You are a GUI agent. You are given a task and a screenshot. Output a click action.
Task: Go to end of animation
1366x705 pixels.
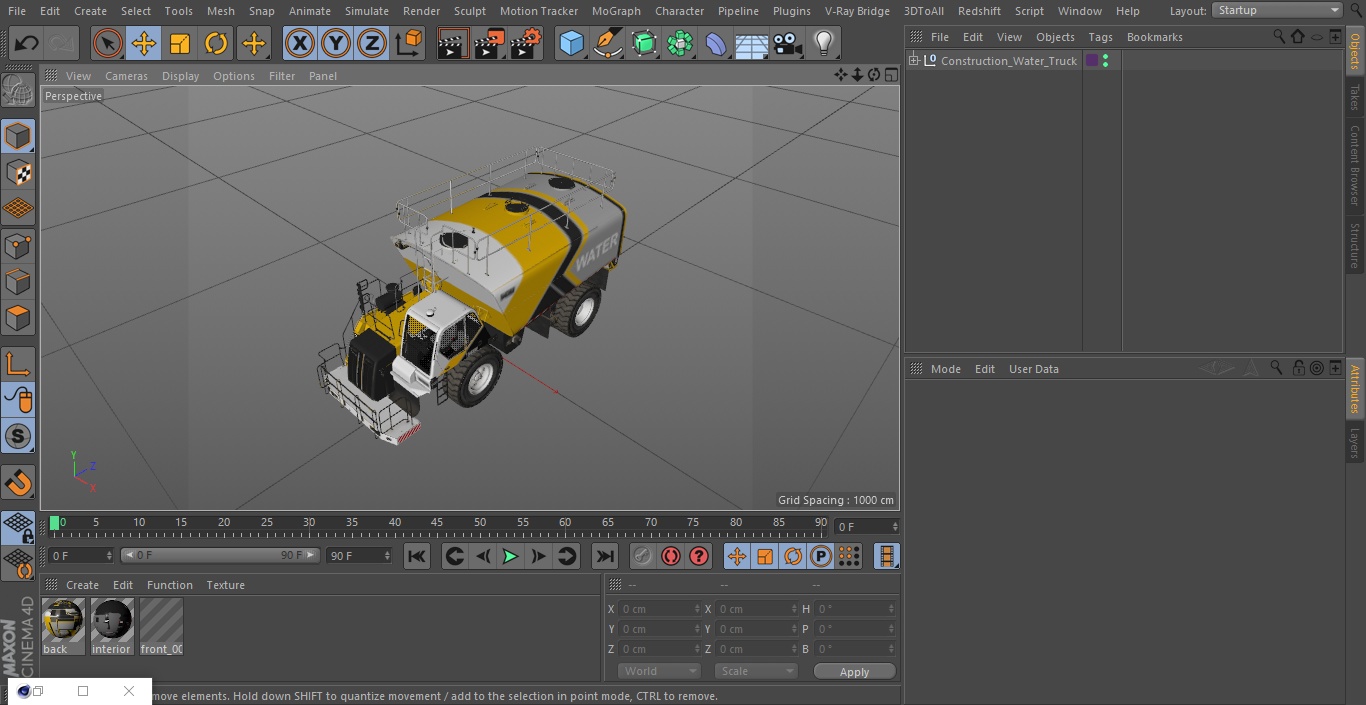tap(605, 556)
